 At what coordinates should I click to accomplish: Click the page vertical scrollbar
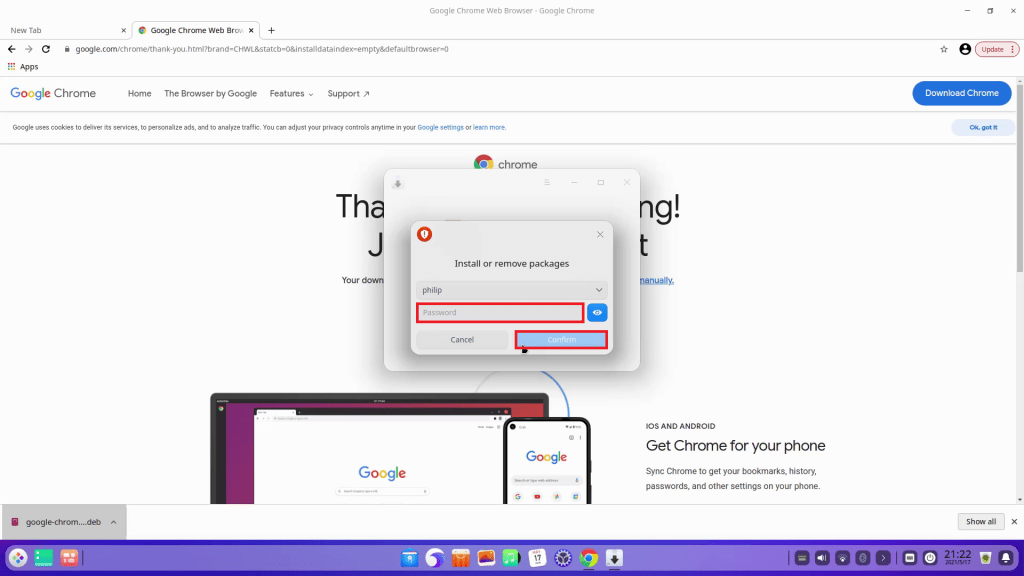[x=1019, y=176]
